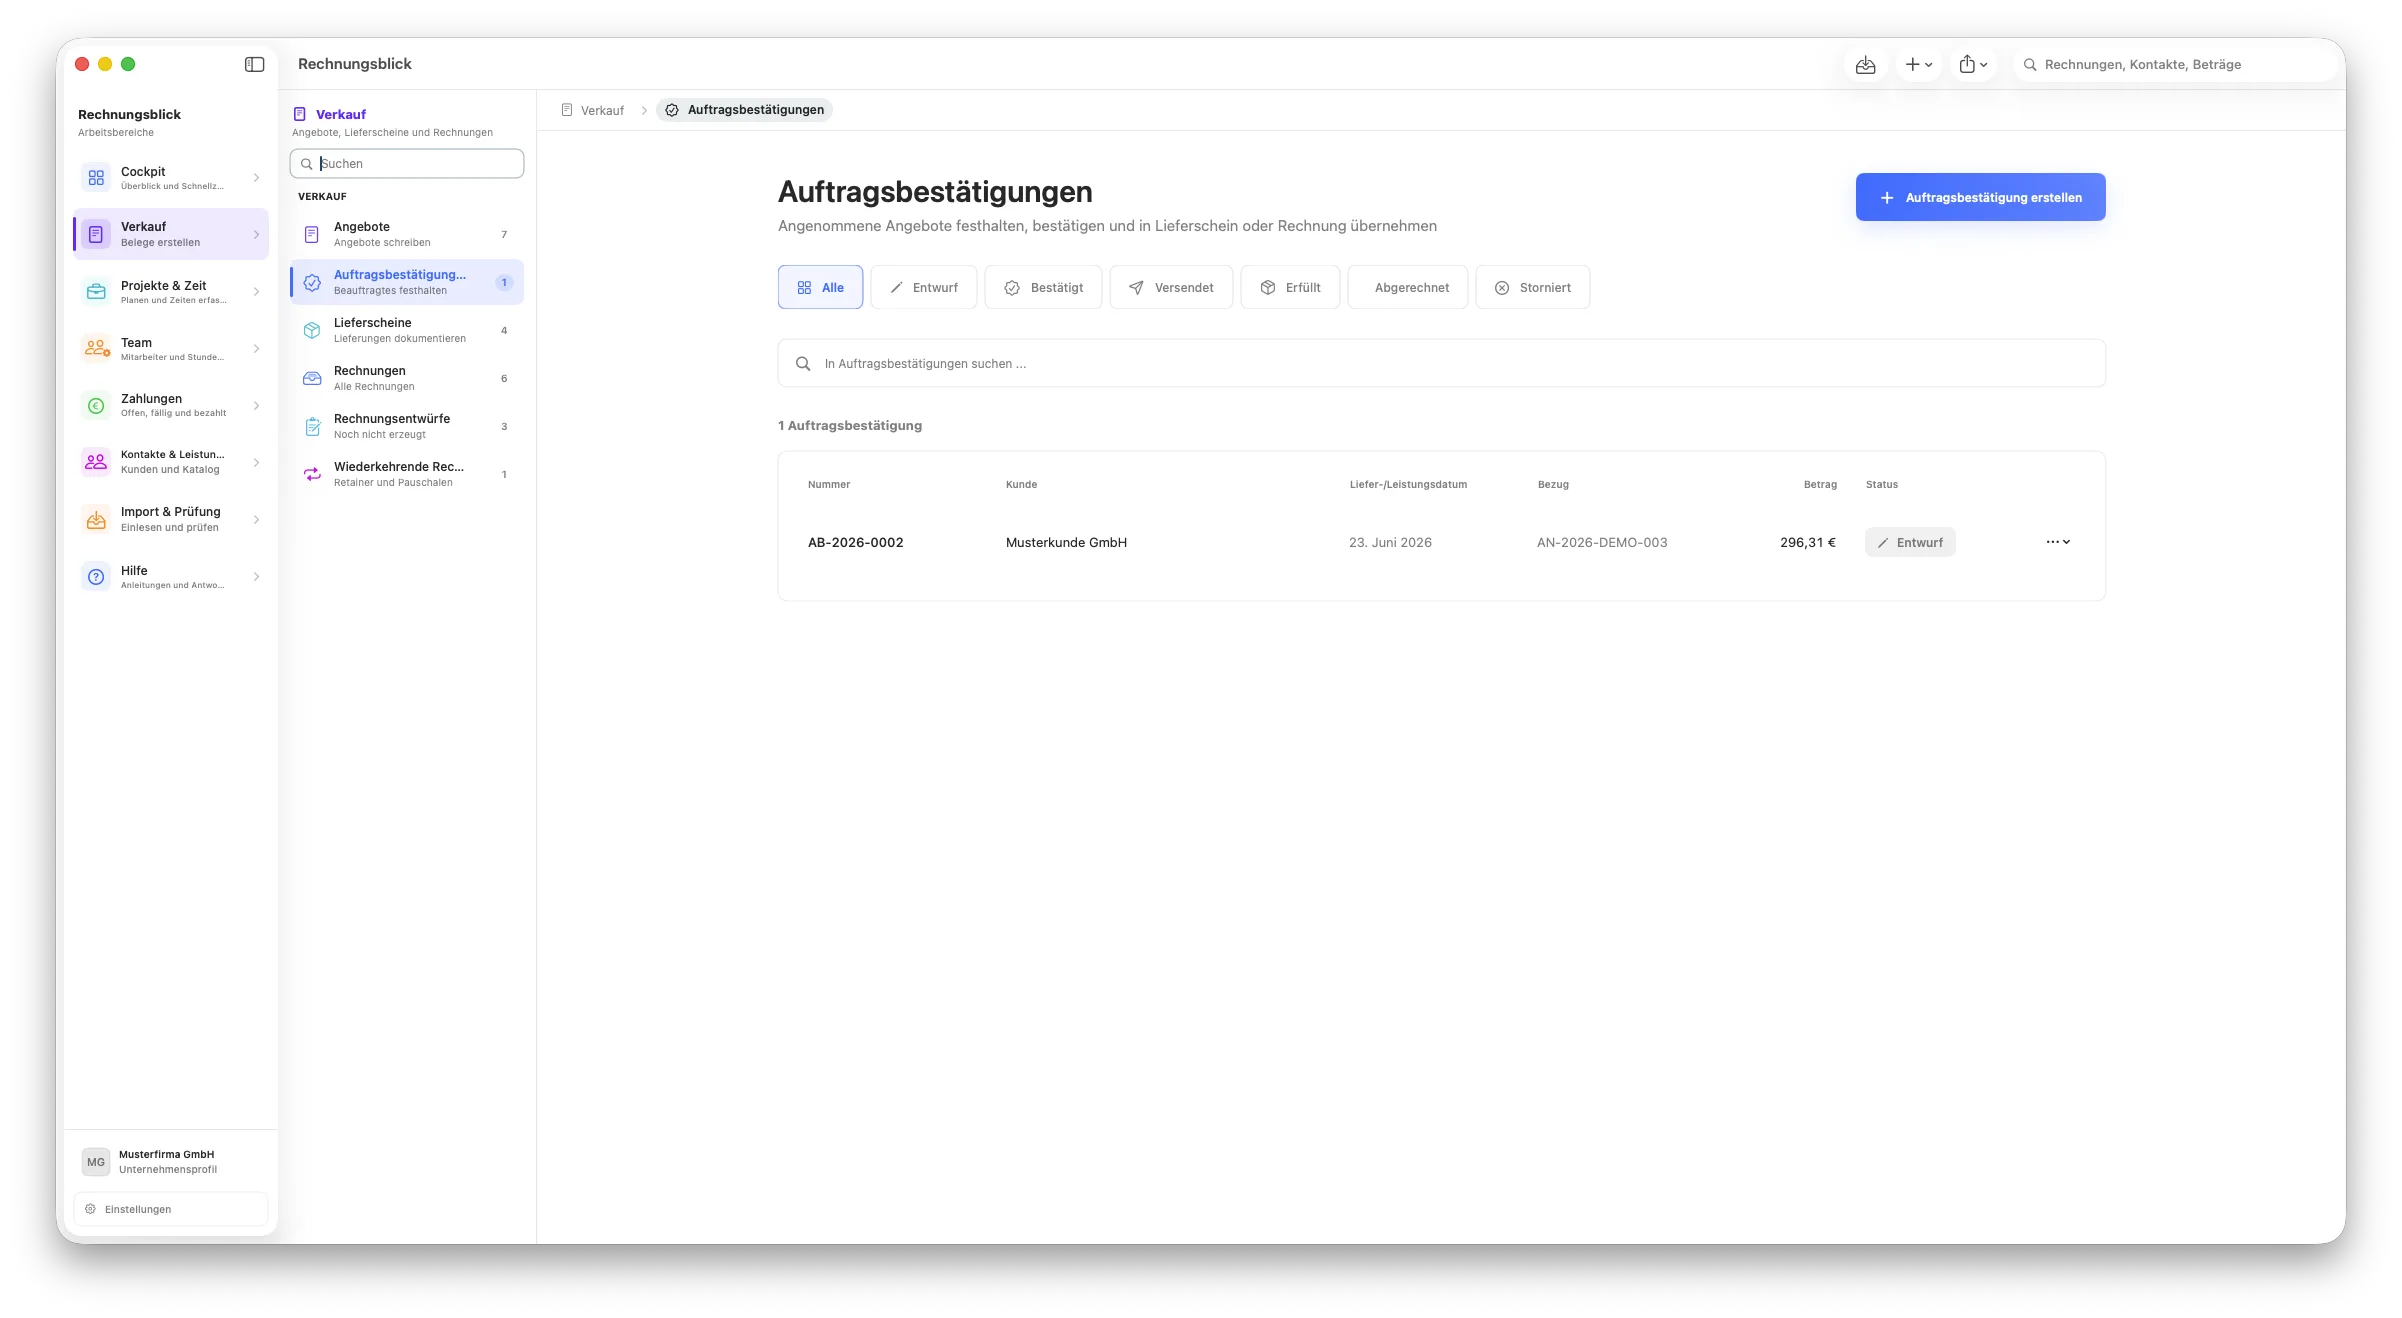Select the Alle filter tab
The image size is (2402, 1318).
click(820, 288)
